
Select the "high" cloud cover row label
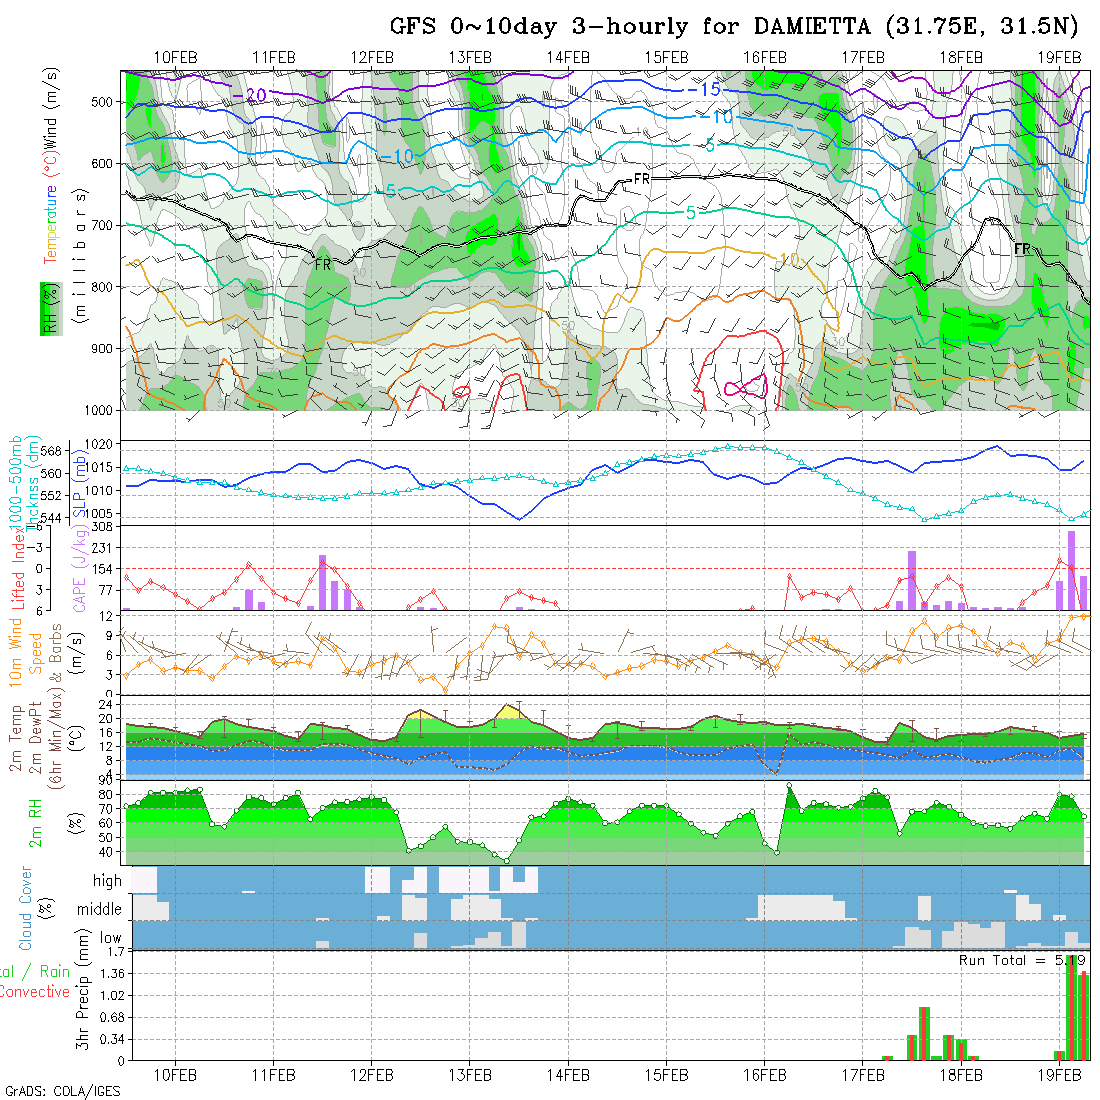(107, 881)
